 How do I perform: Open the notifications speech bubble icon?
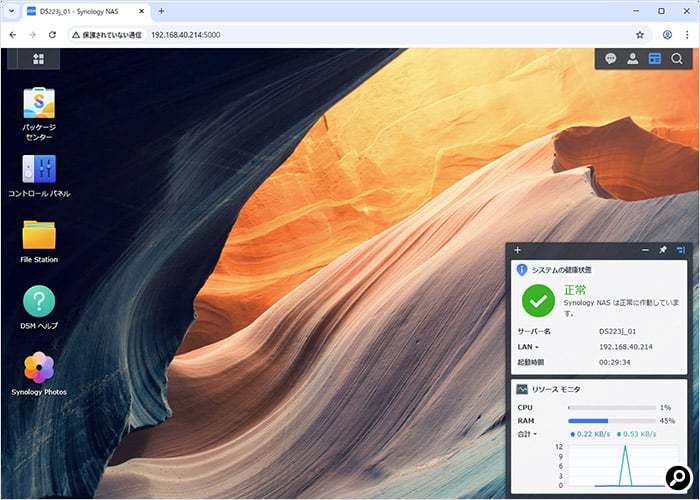point(610,58)
